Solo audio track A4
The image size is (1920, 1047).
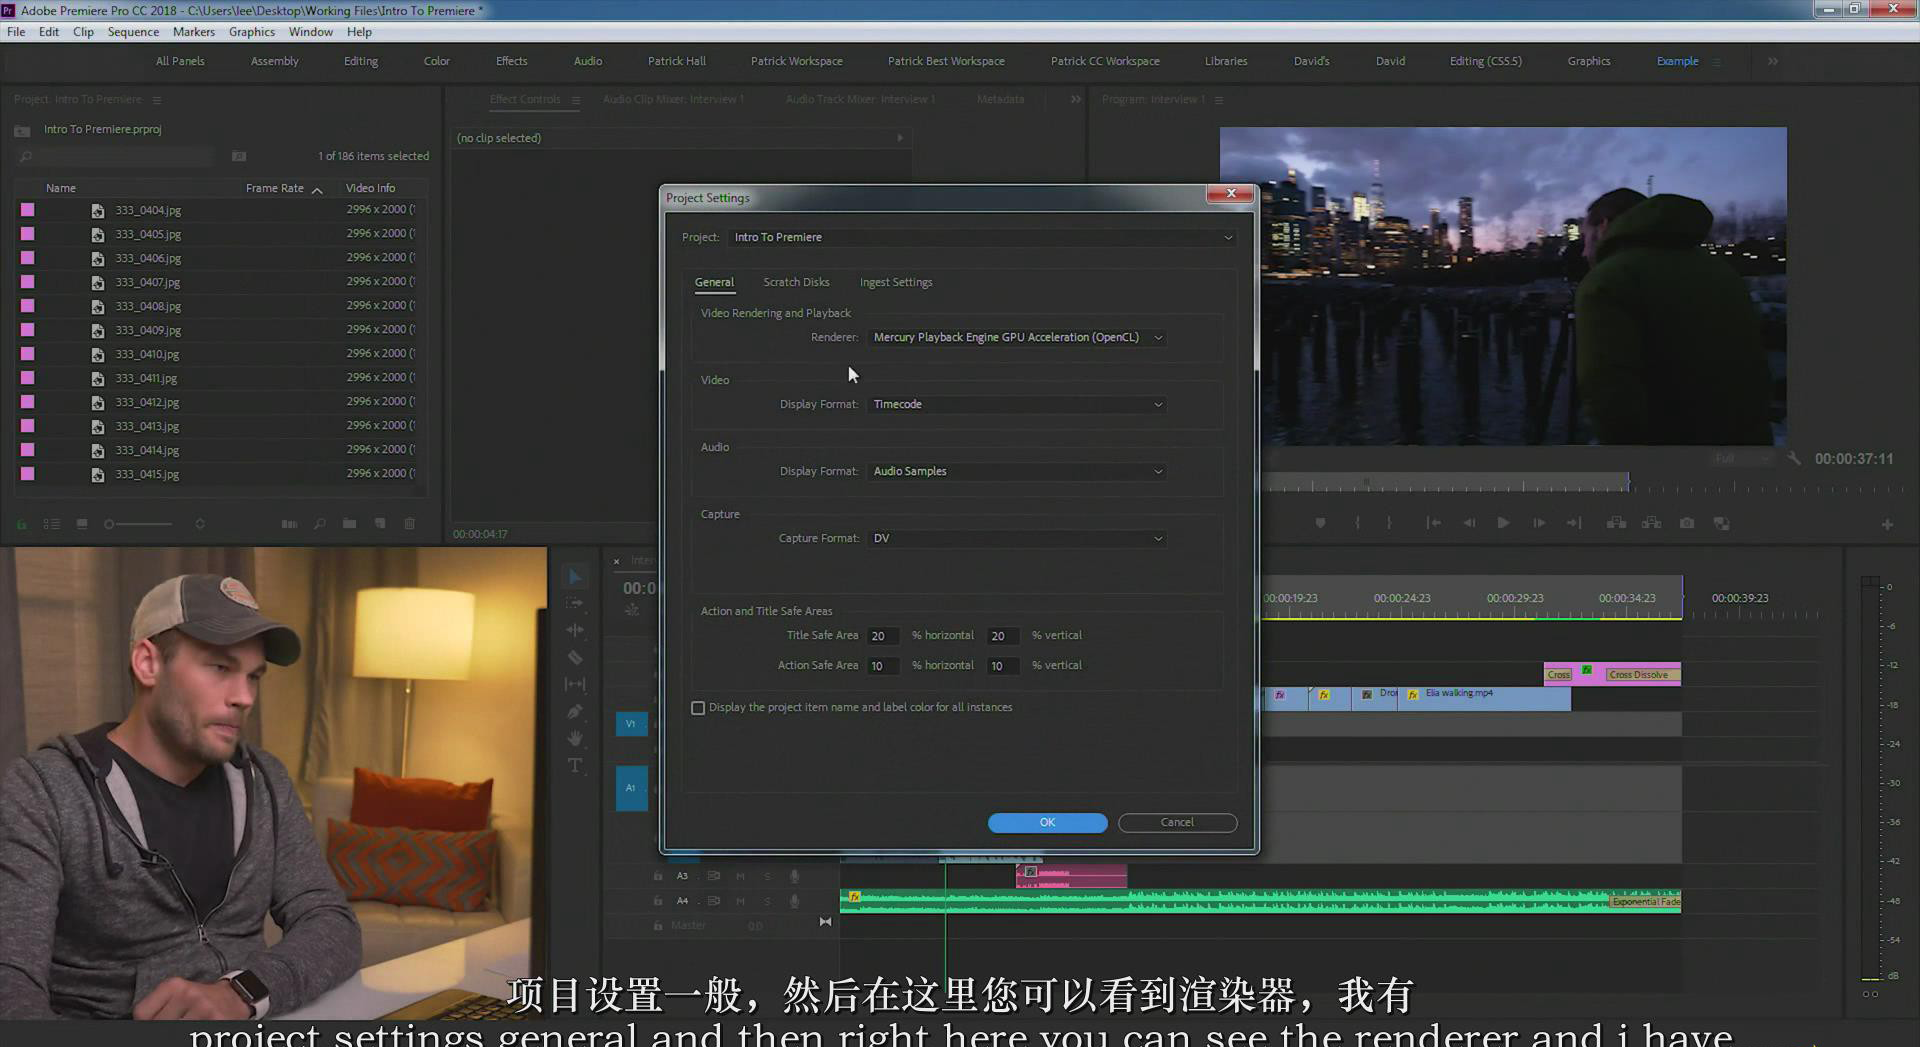[768, 901]
